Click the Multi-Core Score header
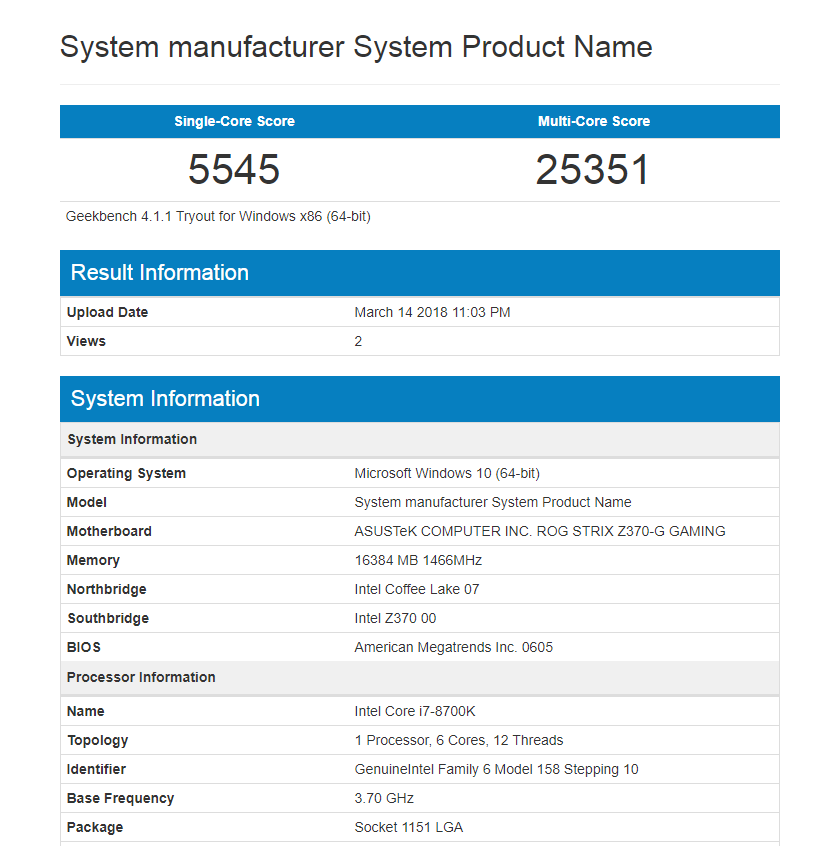Screen dimensions: 833x846 click(593, 121)
